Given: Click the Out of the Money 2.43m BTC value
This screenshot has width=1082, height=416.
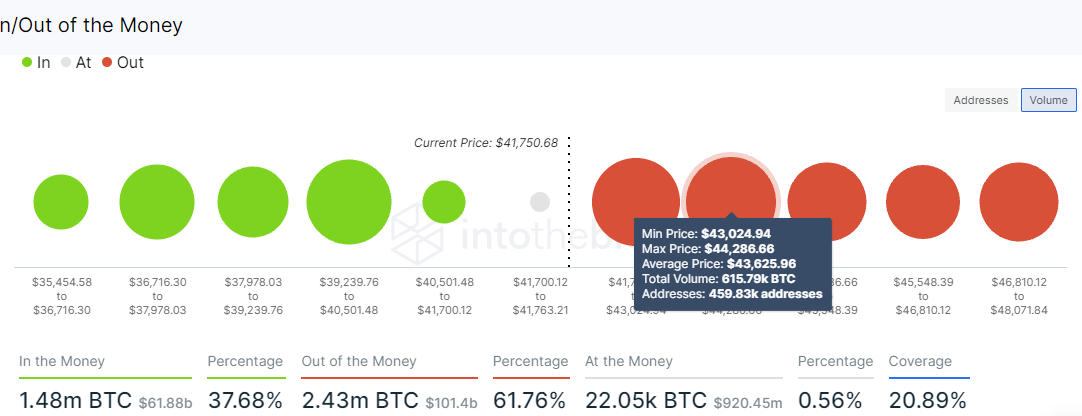Looking at the screenshot, I should click(360, 400).
